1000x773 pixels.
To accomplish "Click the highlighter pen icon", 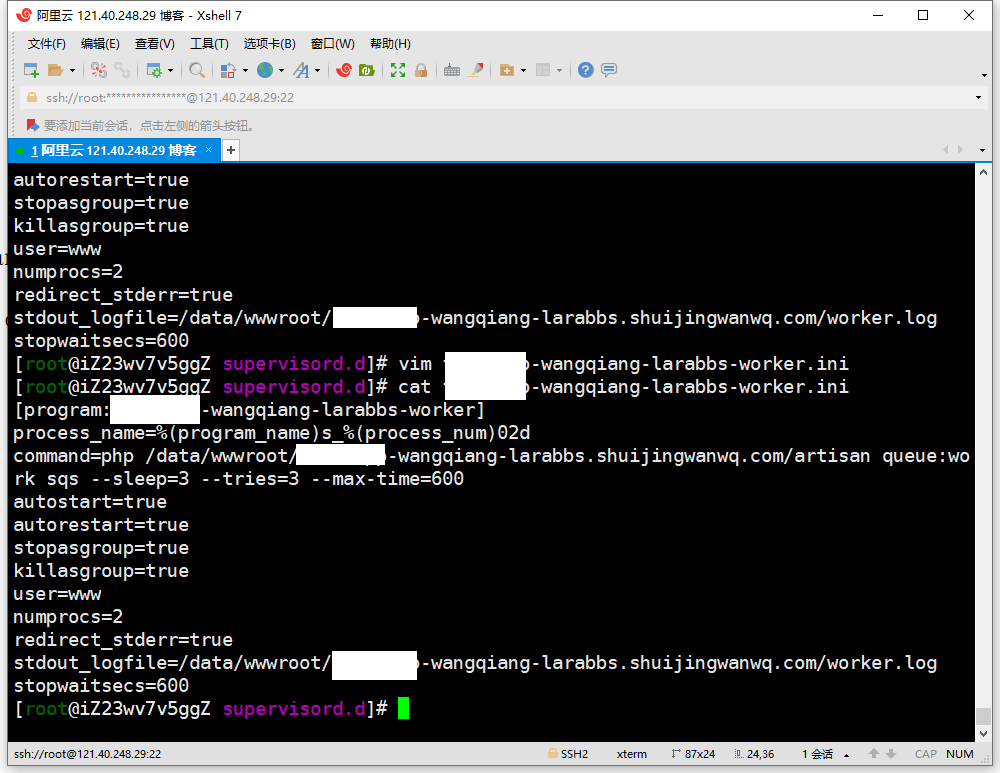I will pos(476,70).
